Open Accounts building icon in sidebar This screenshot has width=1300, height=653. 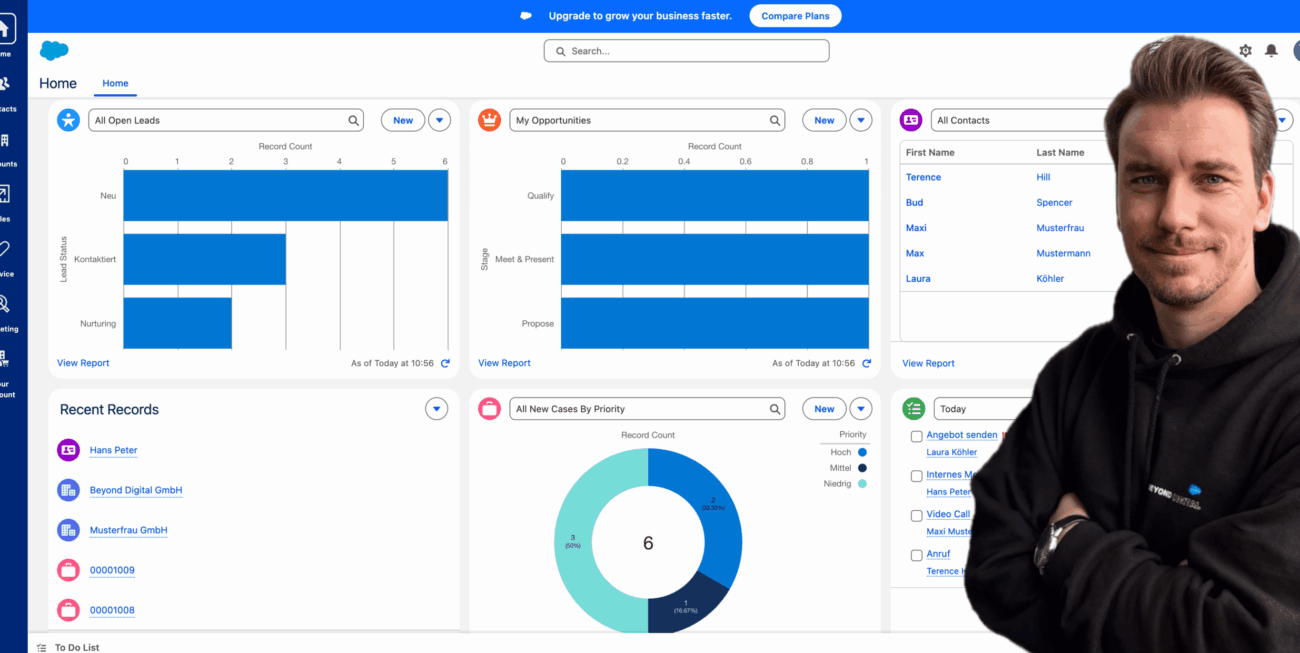5,139
